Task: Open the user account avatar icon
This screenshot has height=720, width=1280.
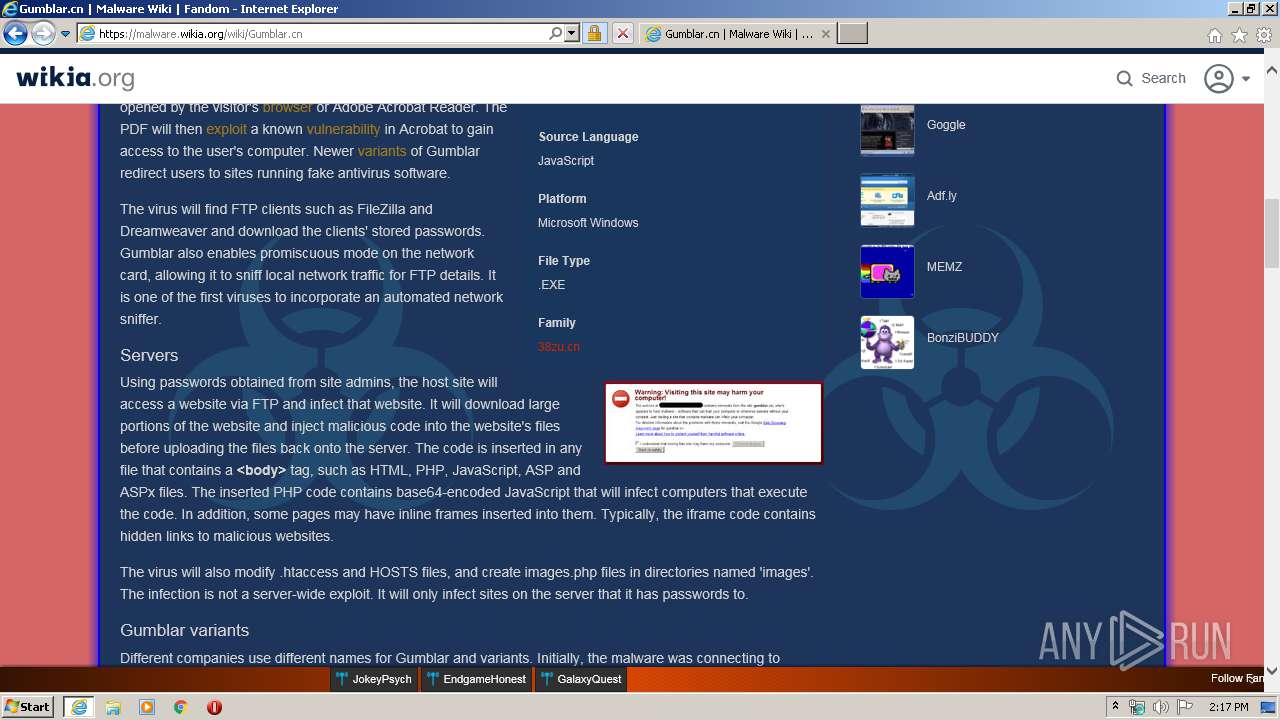Action: pyautogui.click(x=1218, y=78)
